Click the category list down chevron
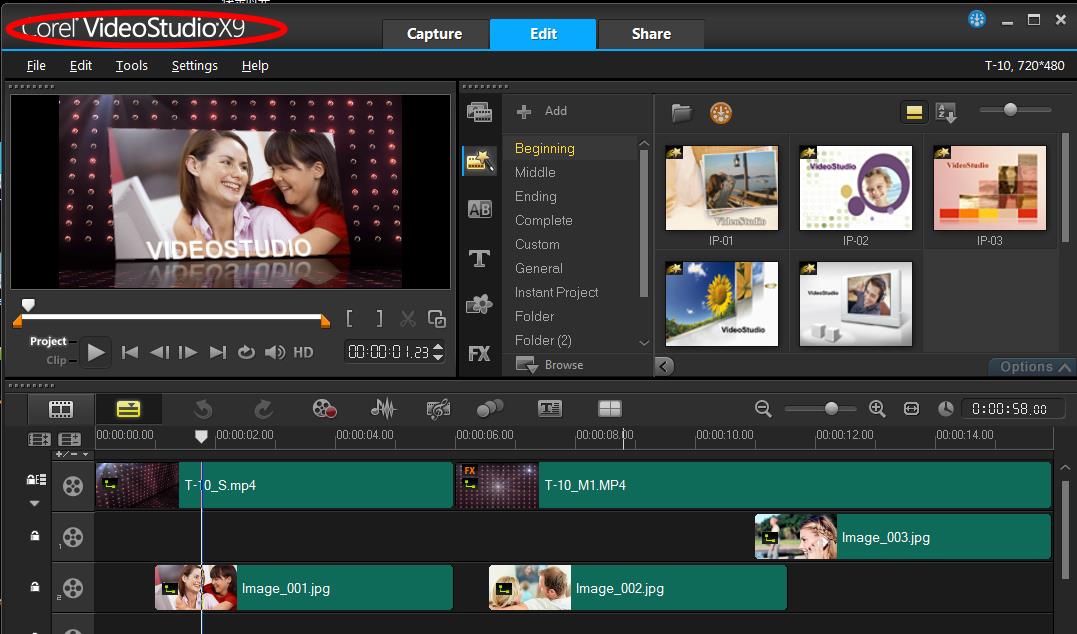 [x=644, y=342]
